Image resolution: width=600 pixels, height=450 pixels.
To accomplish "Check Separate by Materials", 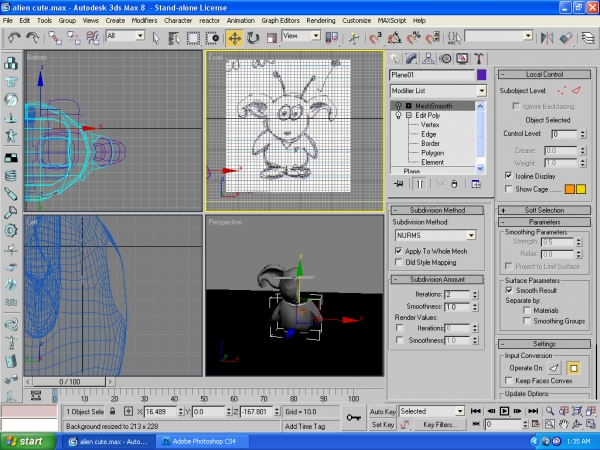I will click(x=527, y=310).
